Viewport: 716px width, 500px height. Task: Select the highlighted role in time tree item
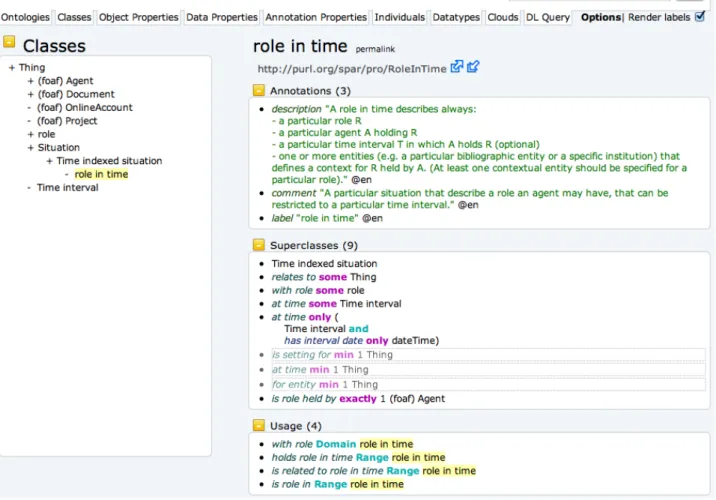coord(101,174)
